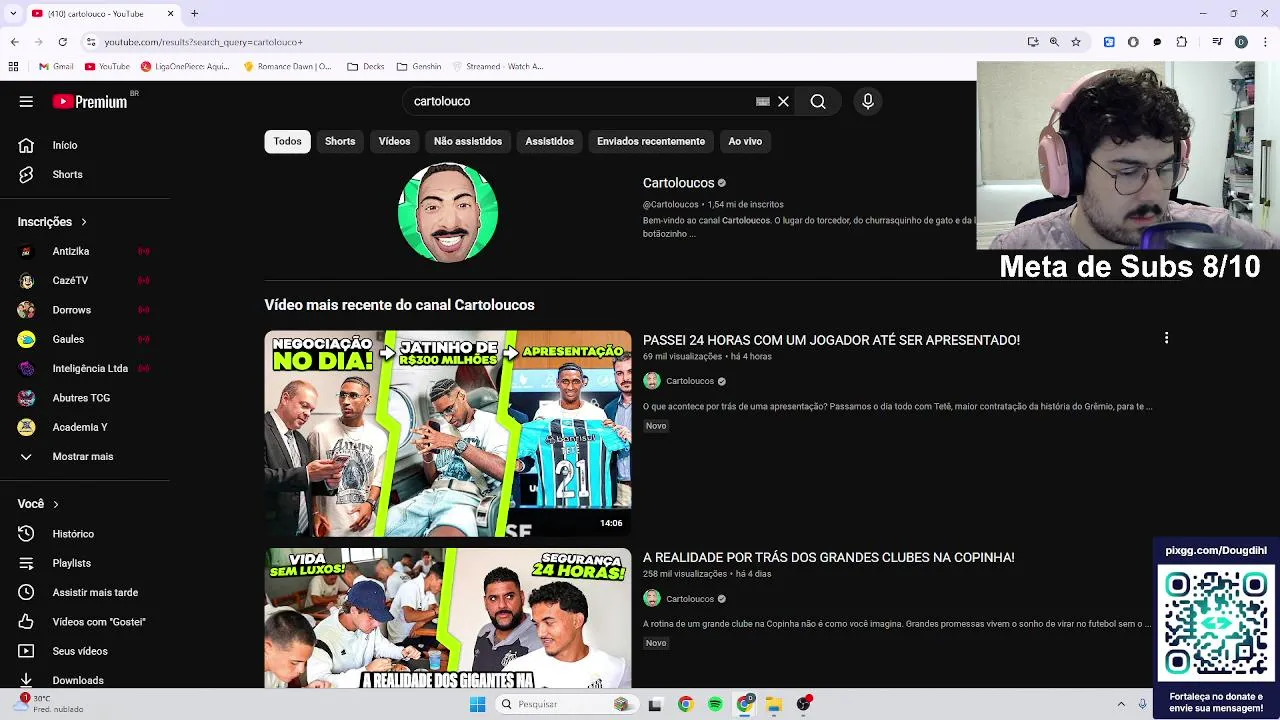The image size is (1280, 720).
Task: Bookmark this page with the star icon
Action: [1076, 42]
